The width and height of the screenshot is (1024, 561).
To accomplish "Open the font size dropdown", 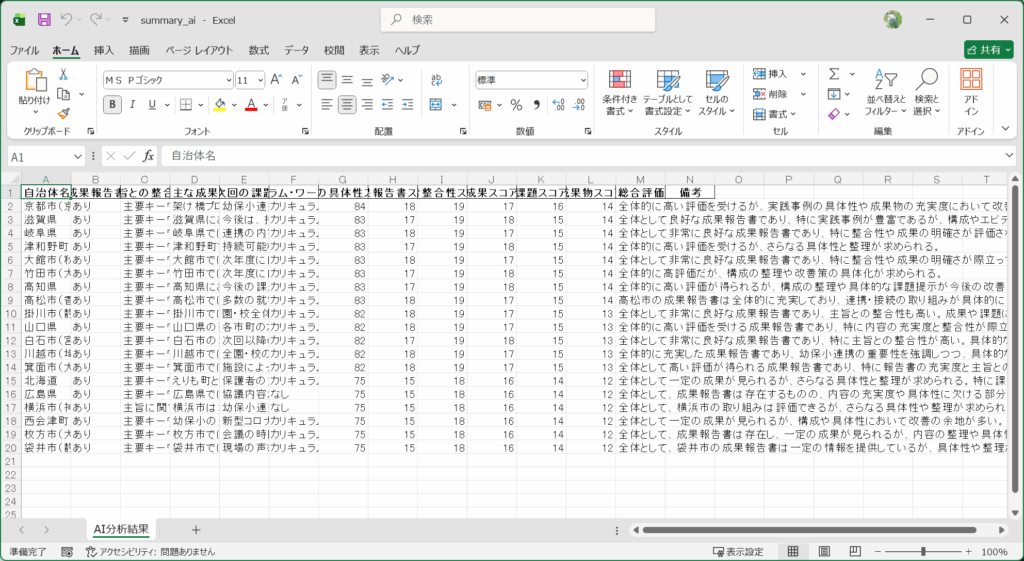I will pos(259,80).
